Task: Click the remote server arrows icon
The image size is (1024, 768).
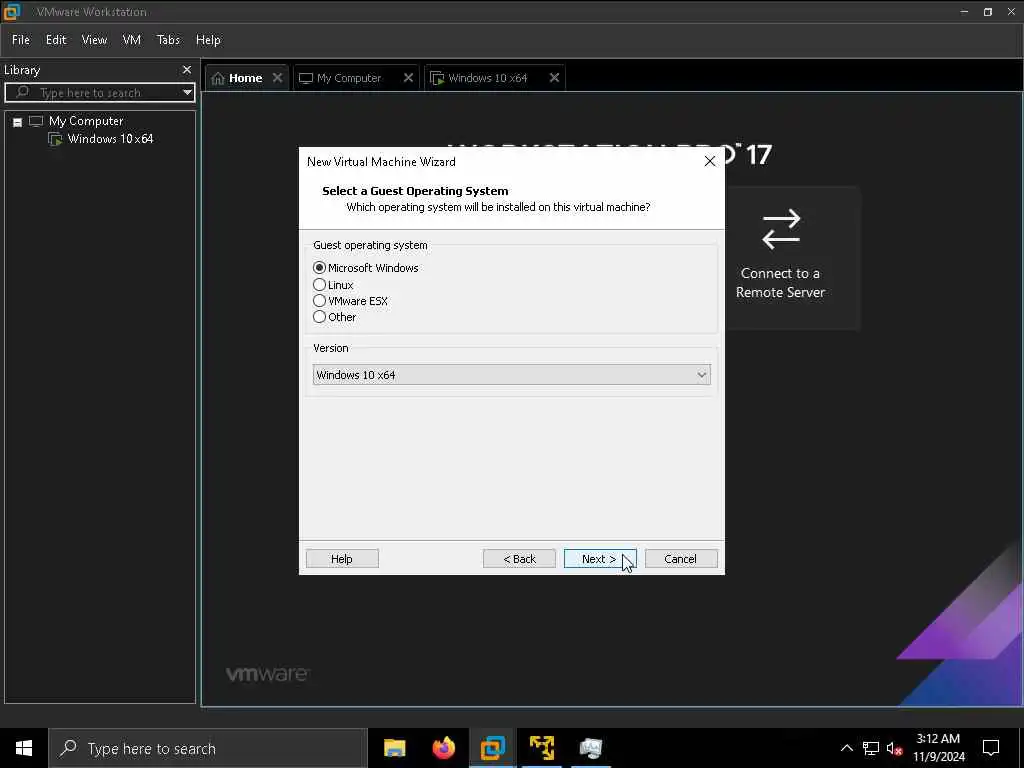Action: pos(781,229)
